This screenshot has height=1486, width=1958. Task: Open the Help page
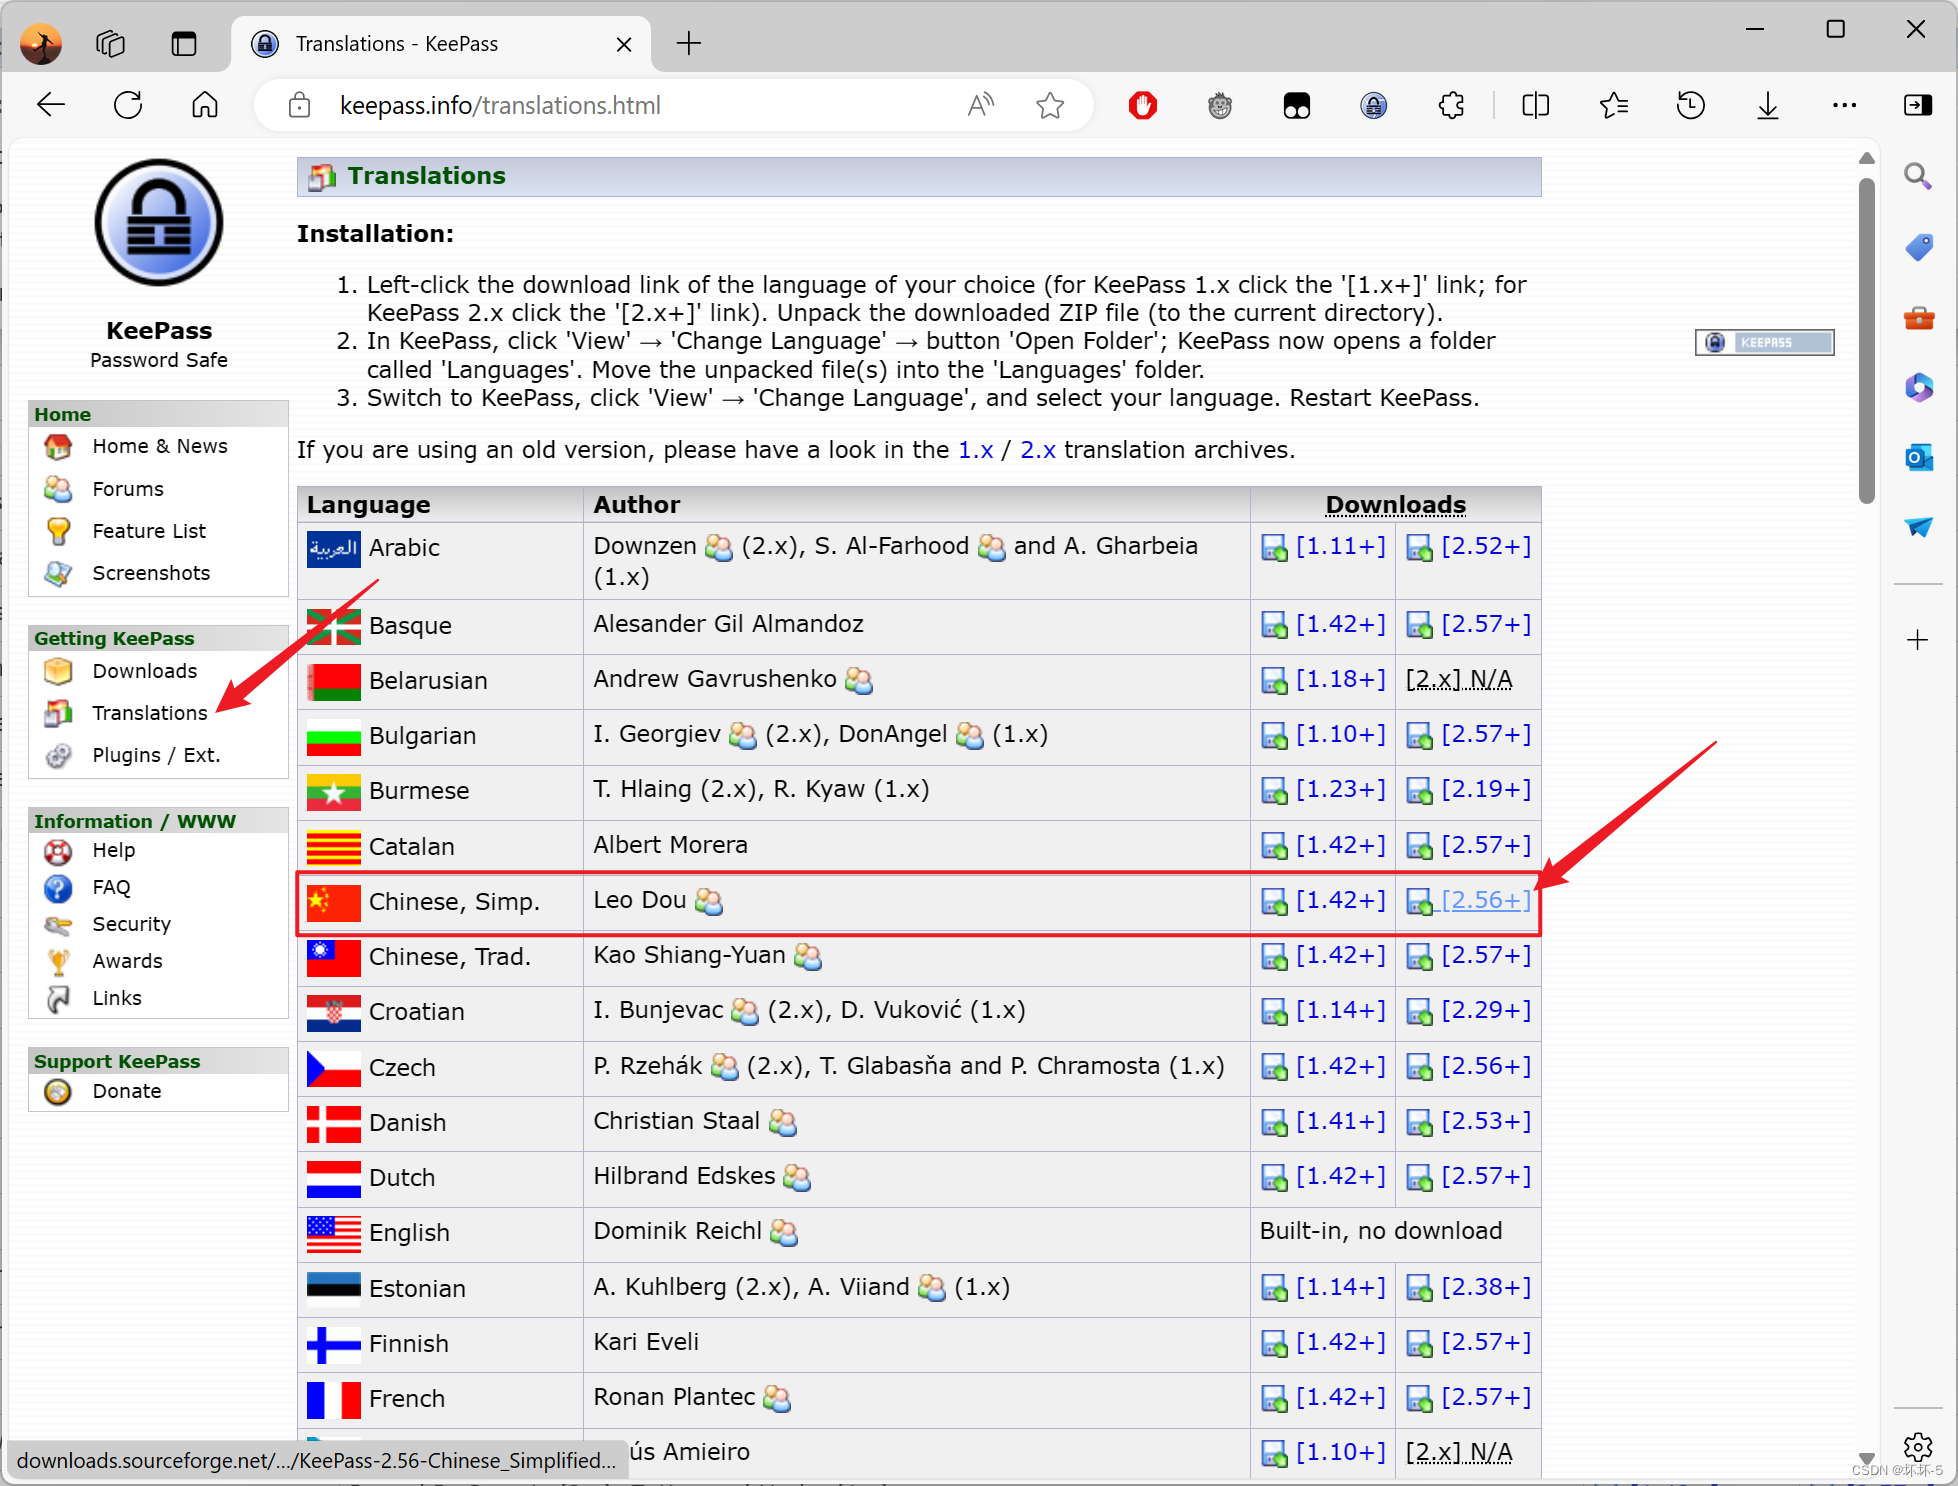pos(114,850)
